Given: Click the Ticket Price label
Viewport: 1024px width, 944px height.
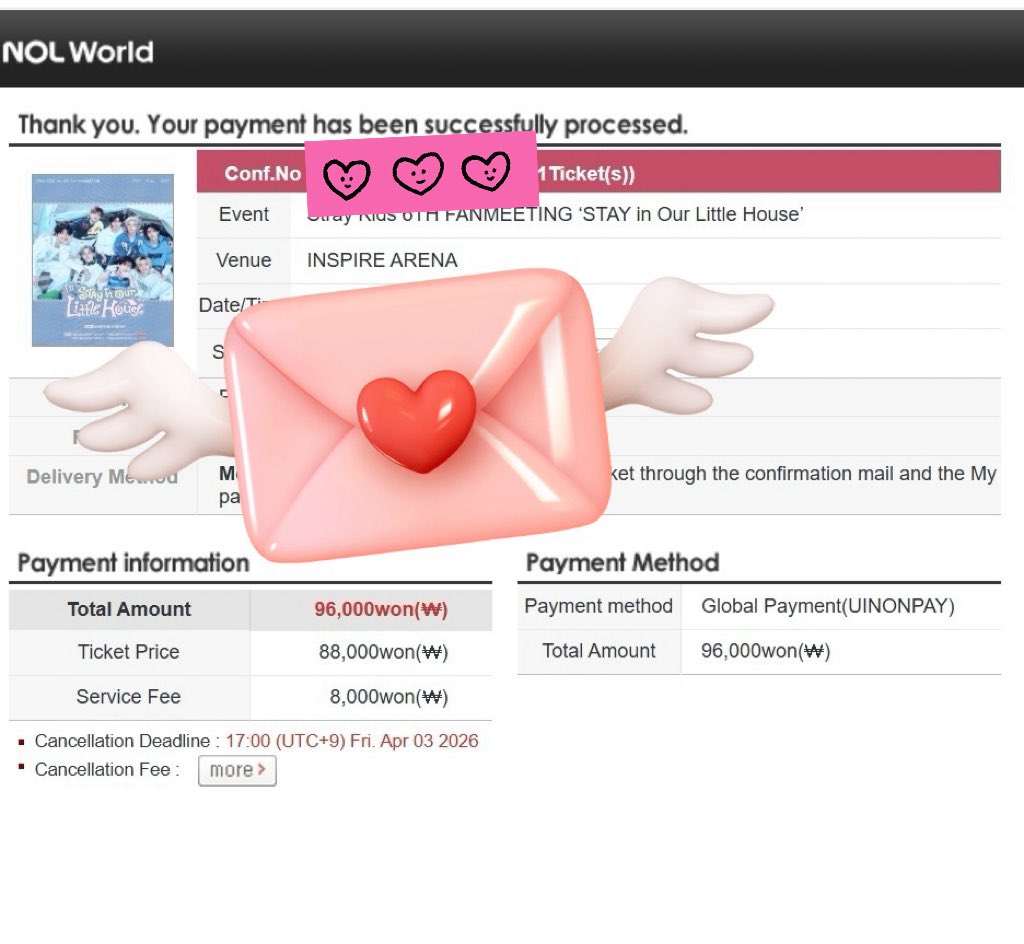Looking at the screenshot, I should 129,652.
